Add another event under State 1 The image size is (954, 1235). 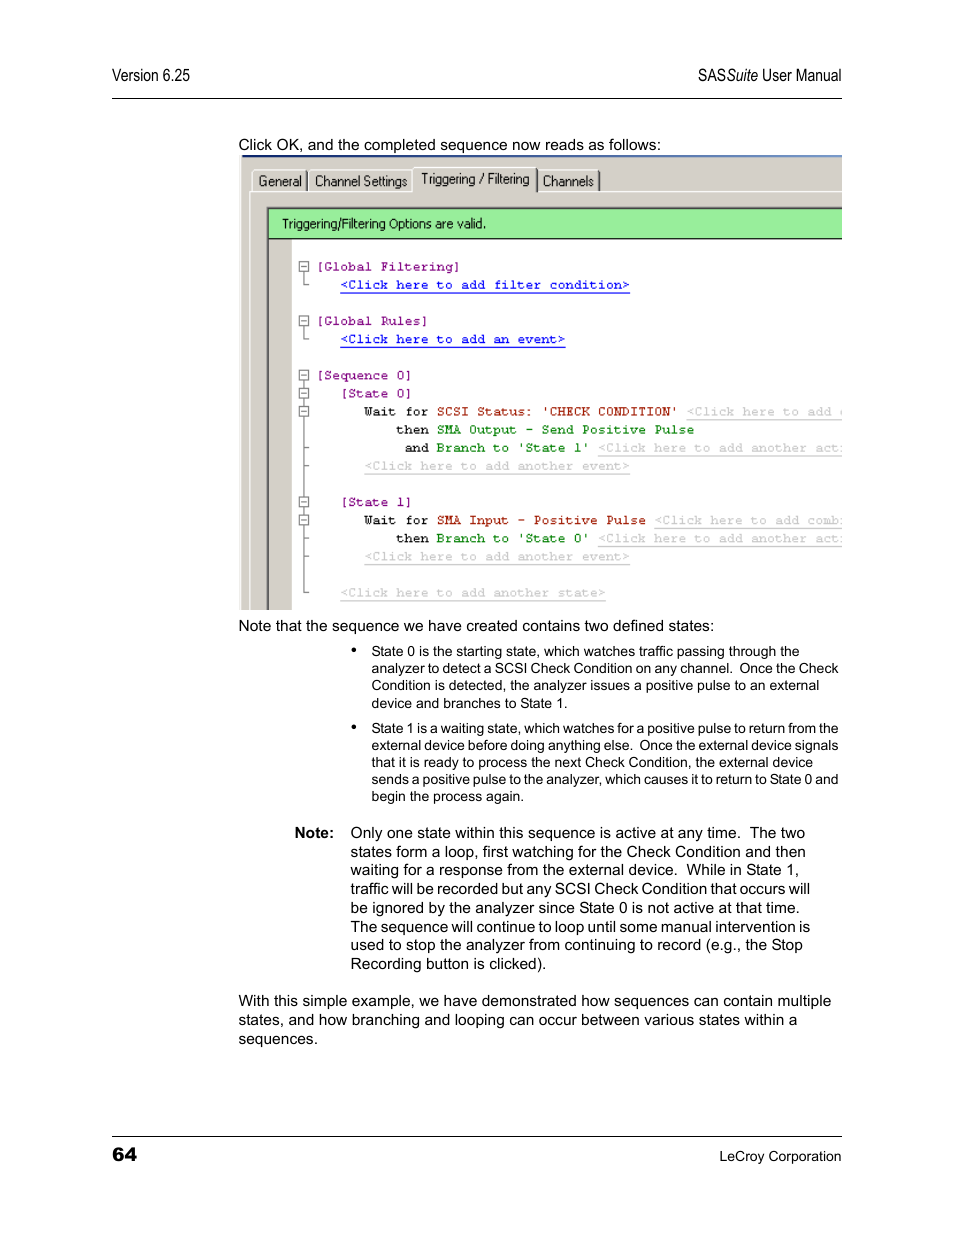[x=497, y=557]
